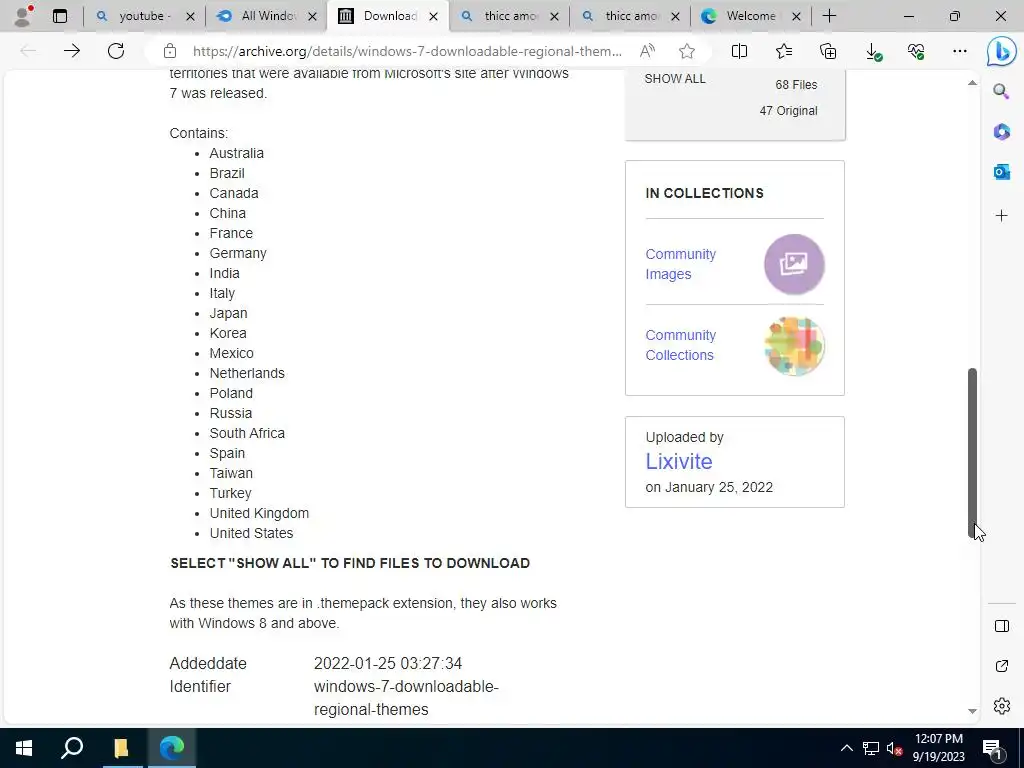Enter split screen view

739,51
